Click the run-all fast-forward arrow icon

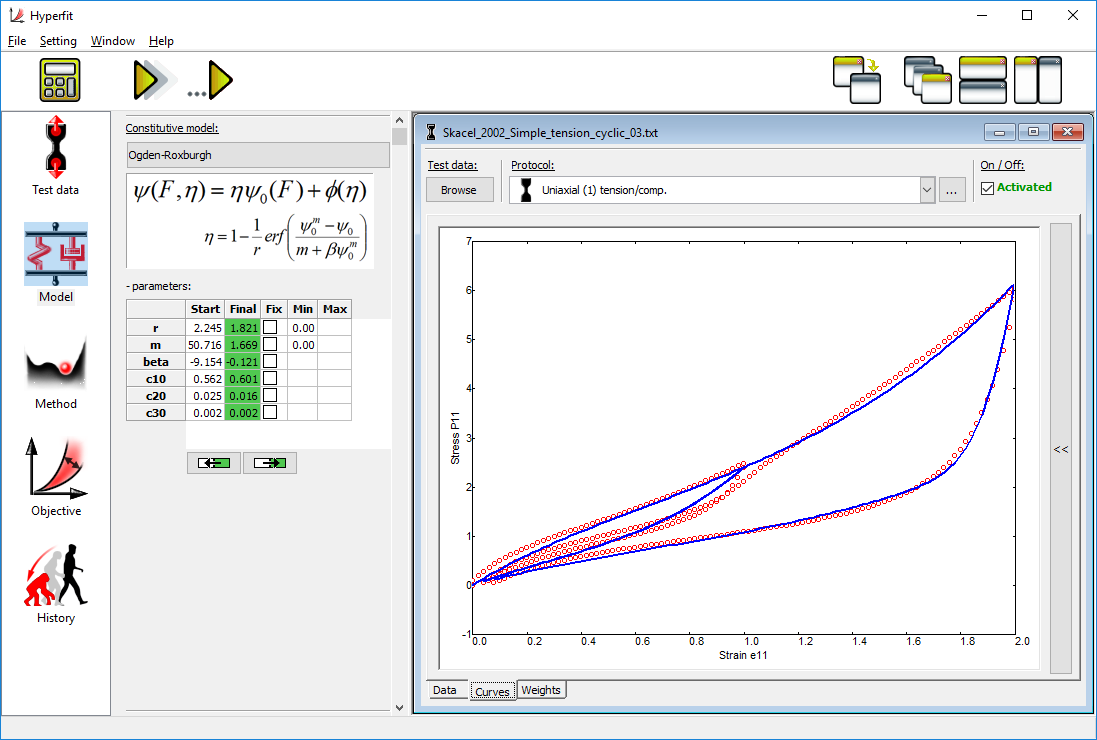(150, 80)
